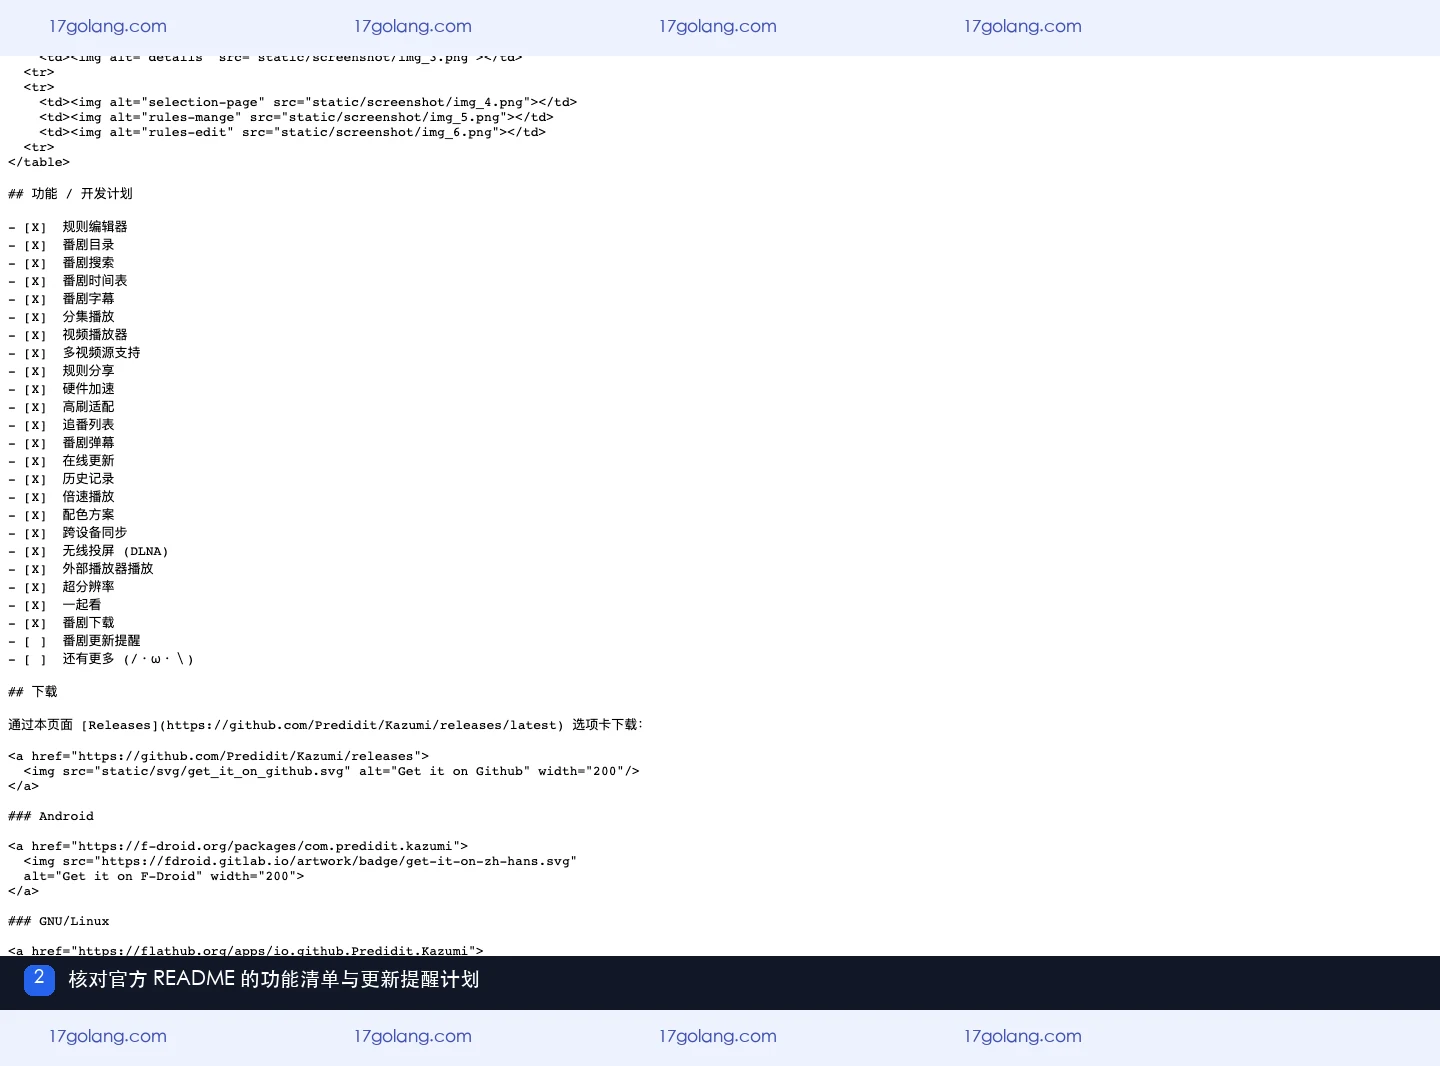Click the "在线更新" feature line

61,461
